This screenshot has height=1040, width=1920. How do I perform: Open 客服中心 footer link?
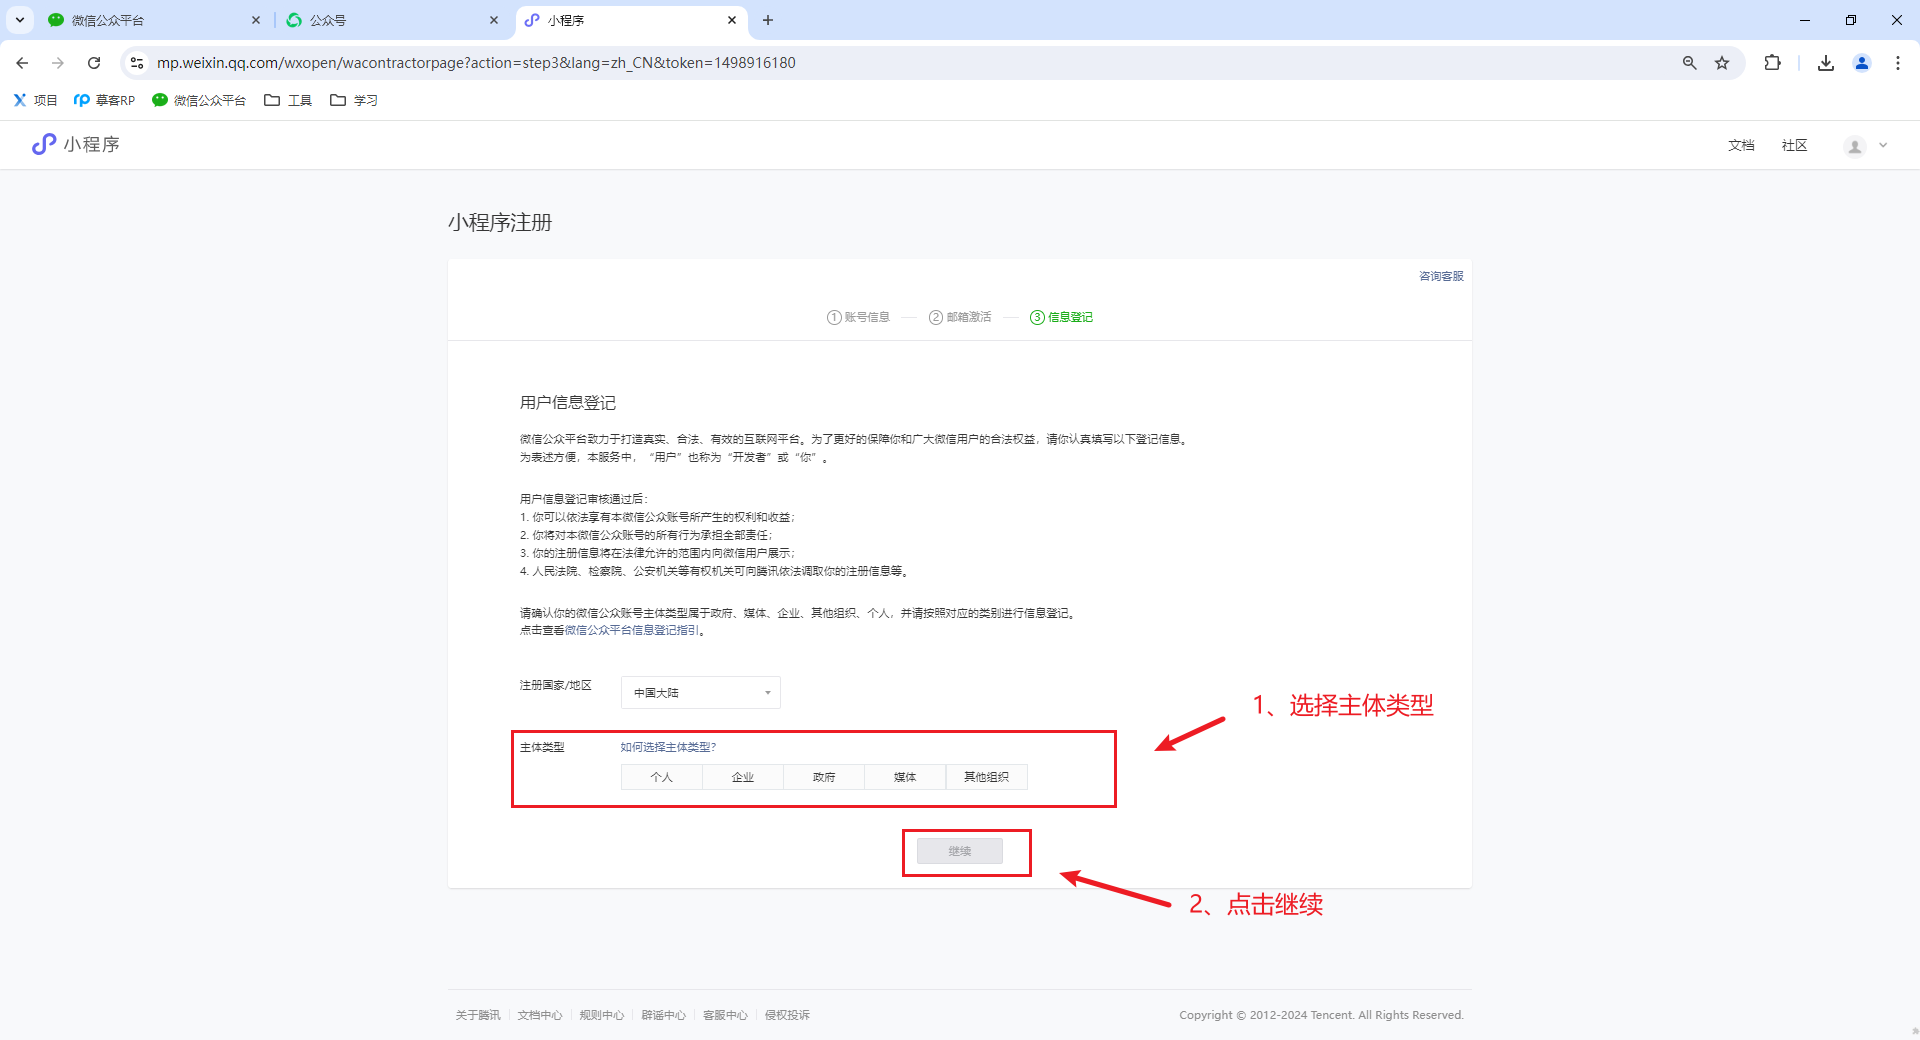point(725,1015)
